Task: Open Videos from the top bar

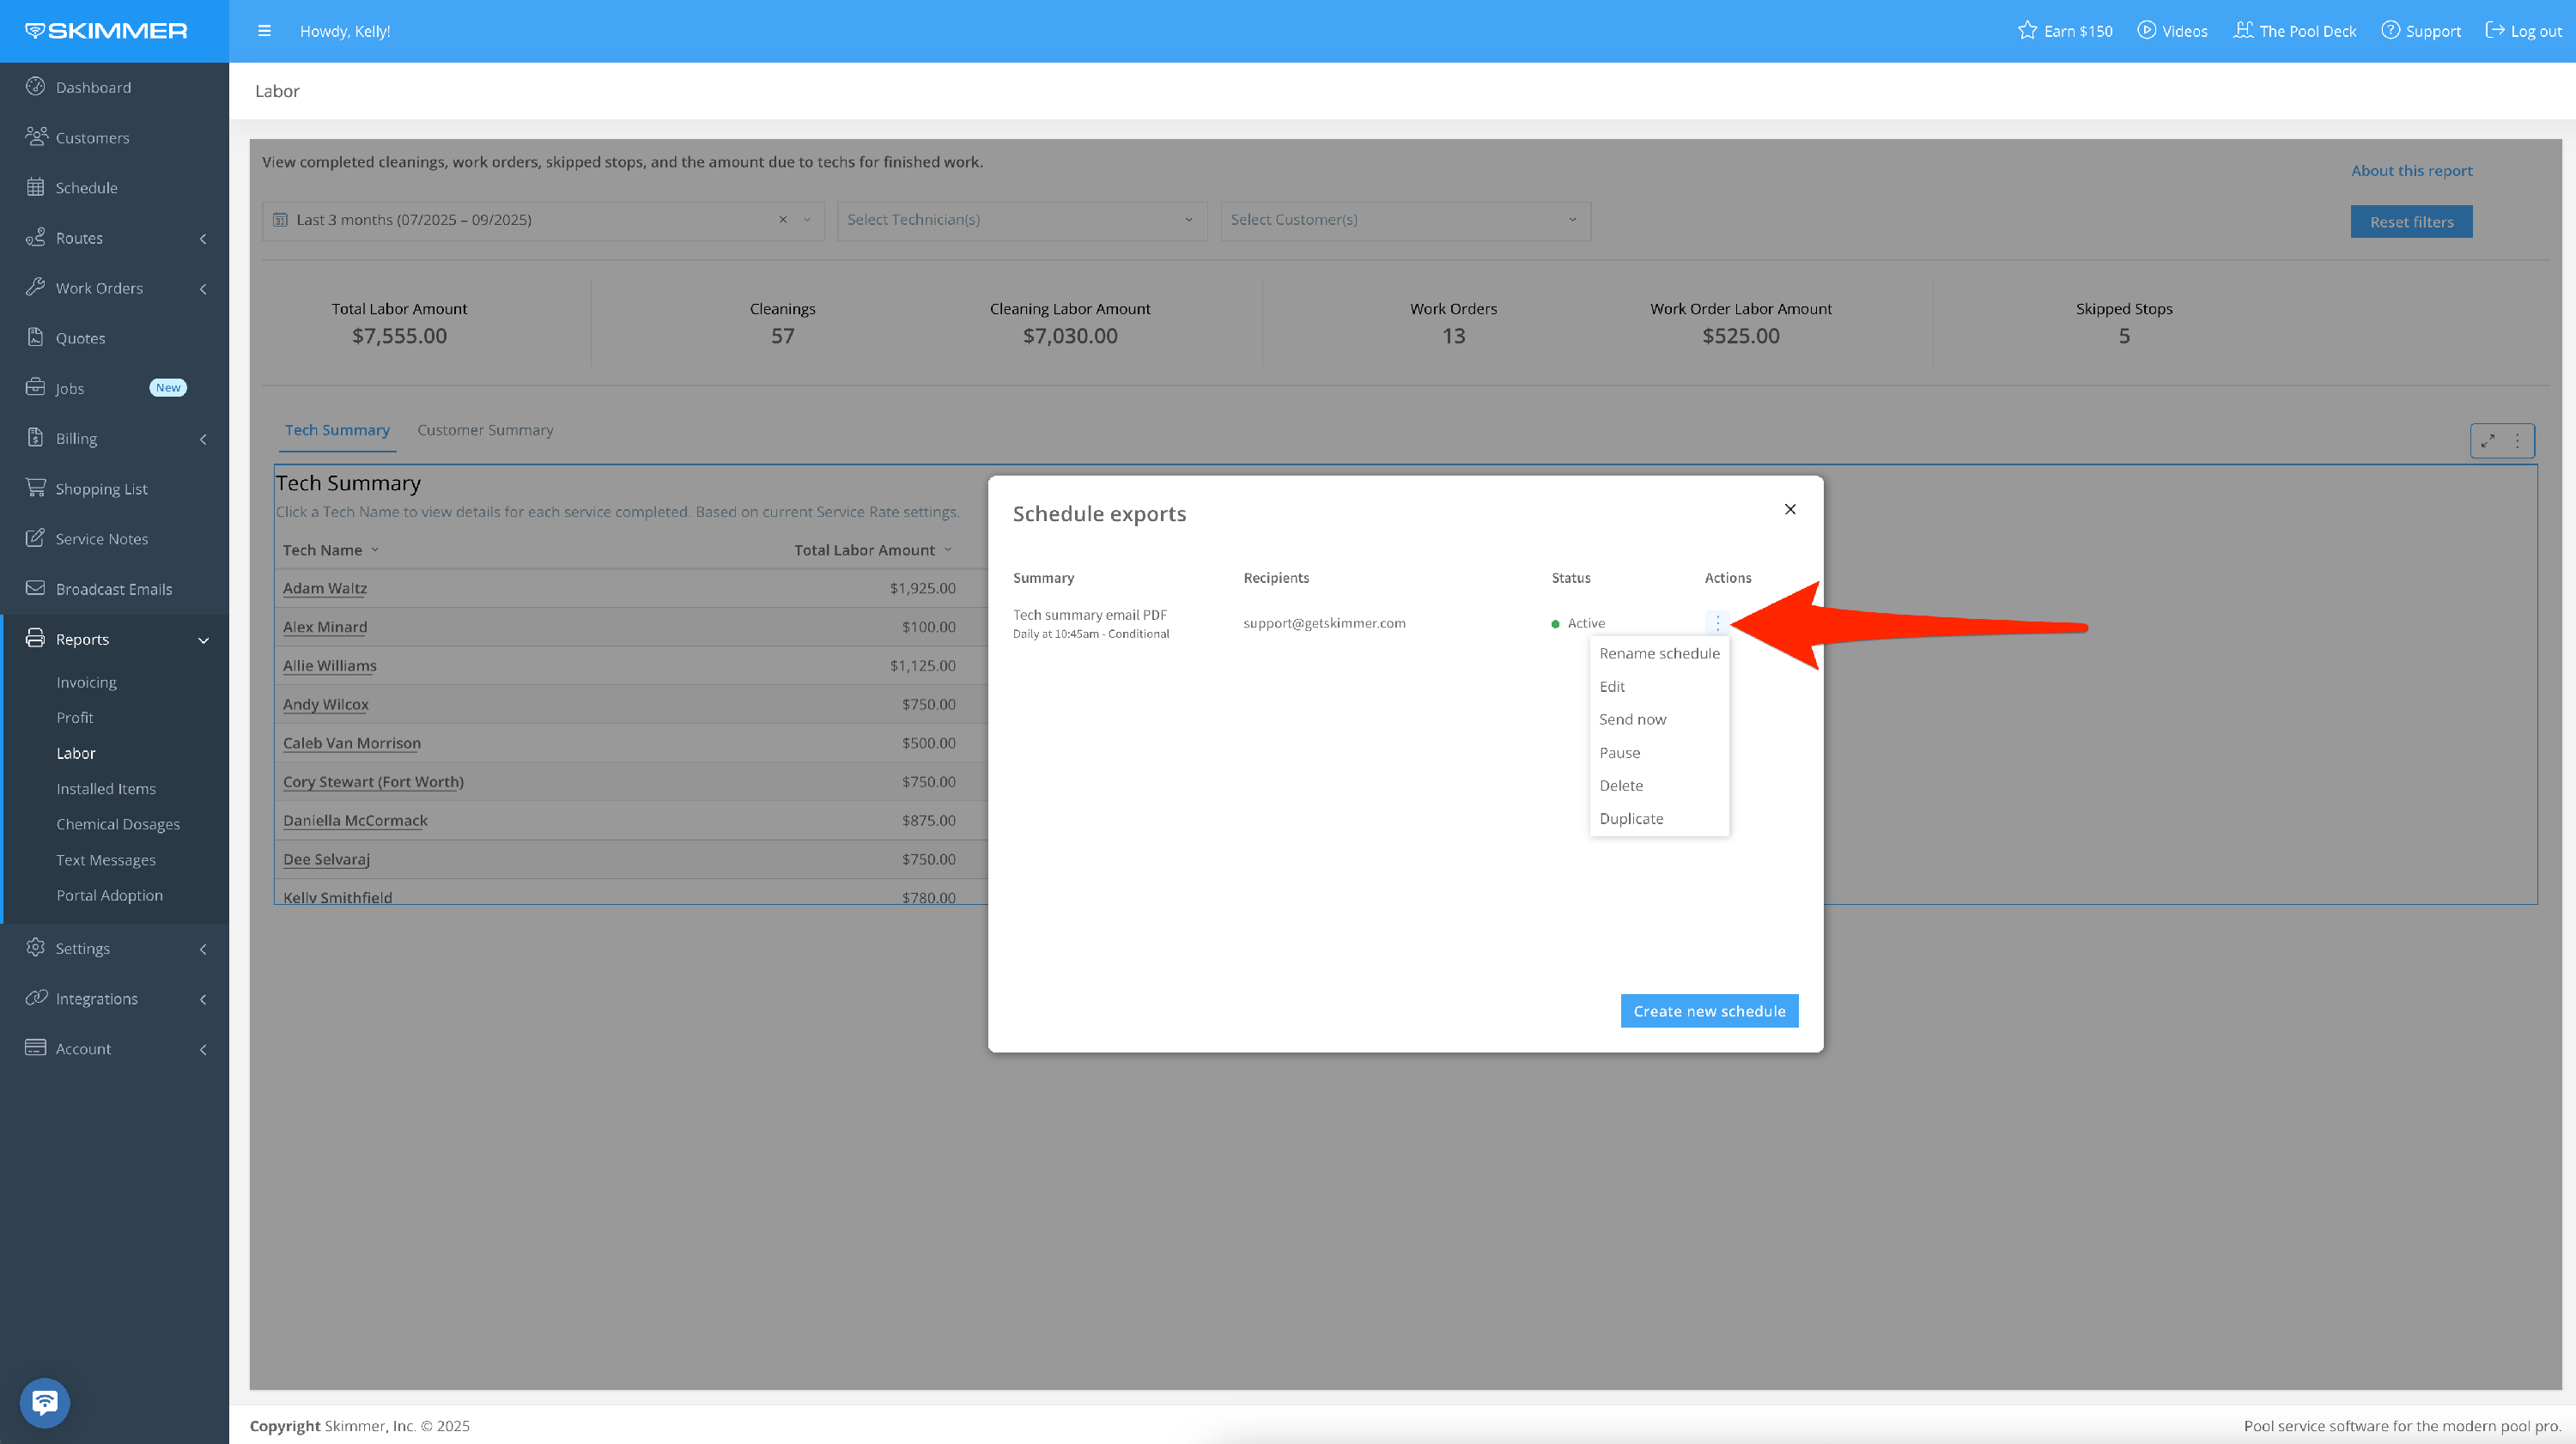Action: point(2172,31)
